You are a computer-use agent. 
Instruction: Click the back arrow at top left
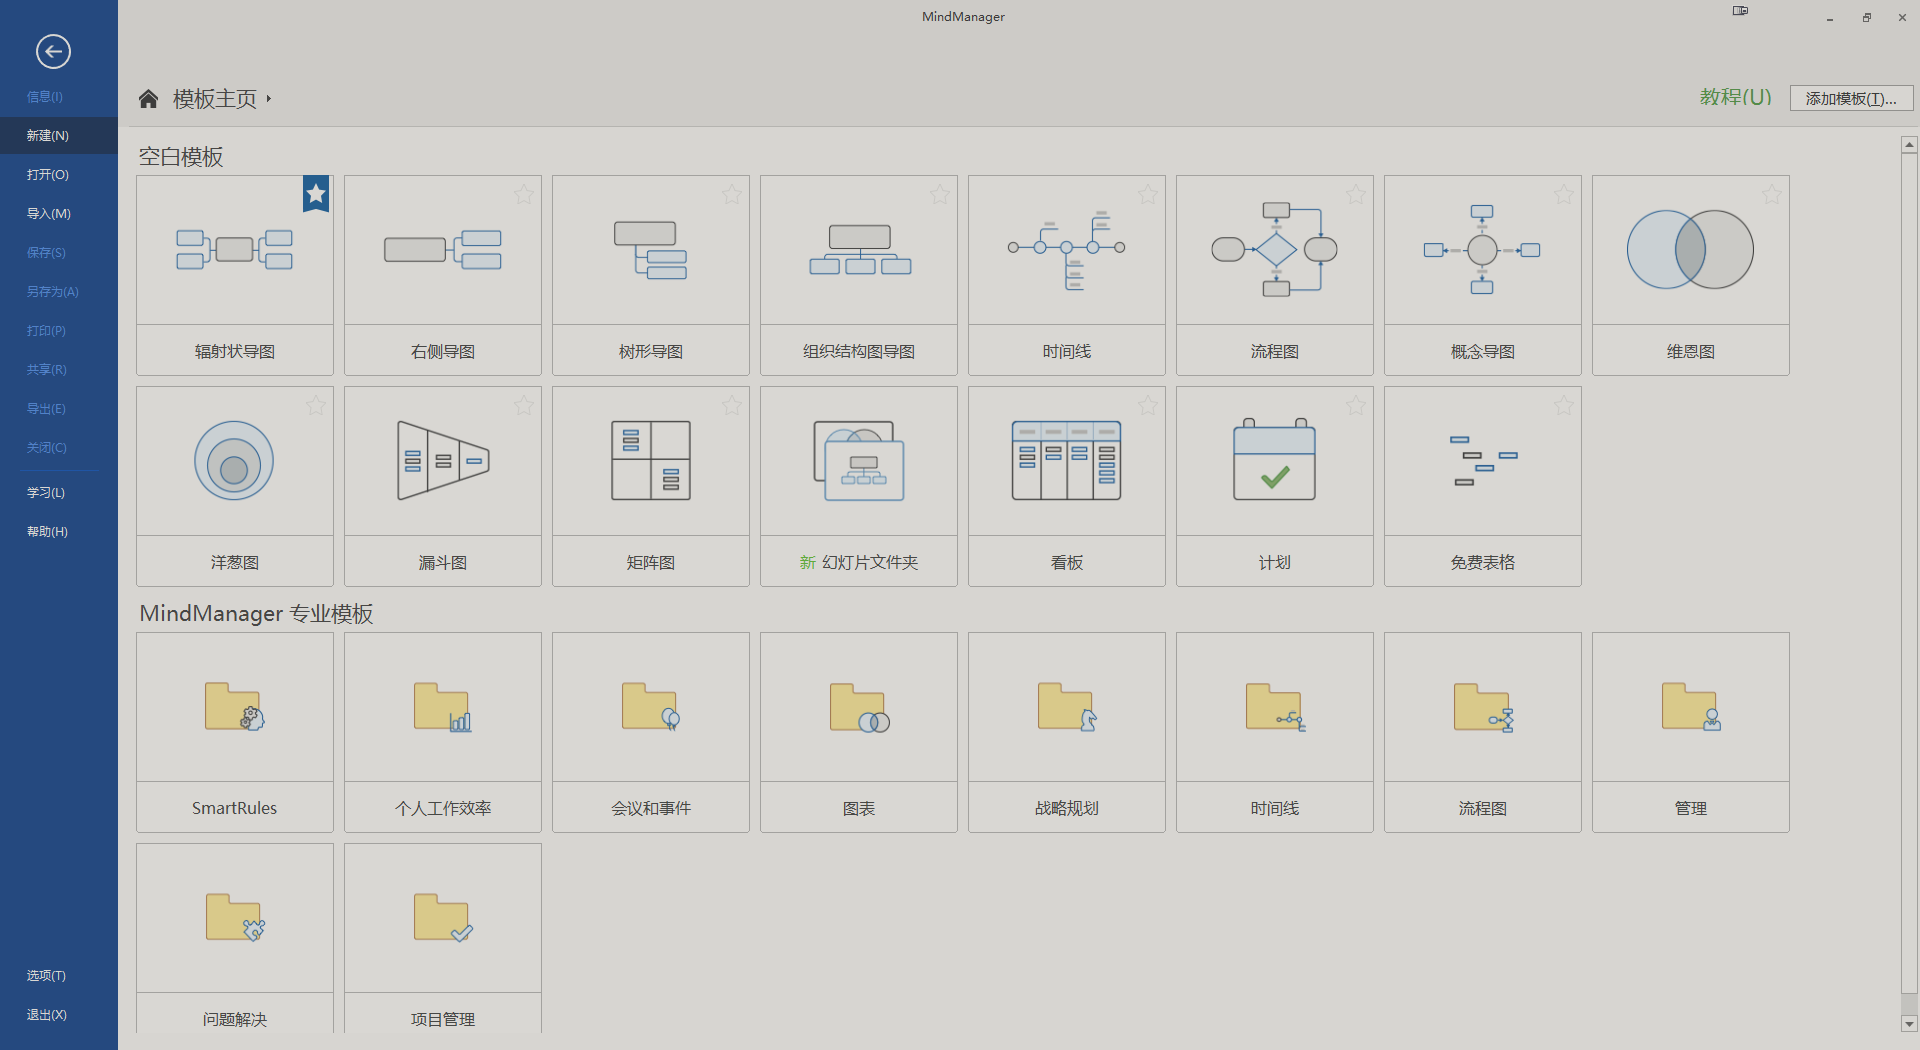tap(53, 51)
